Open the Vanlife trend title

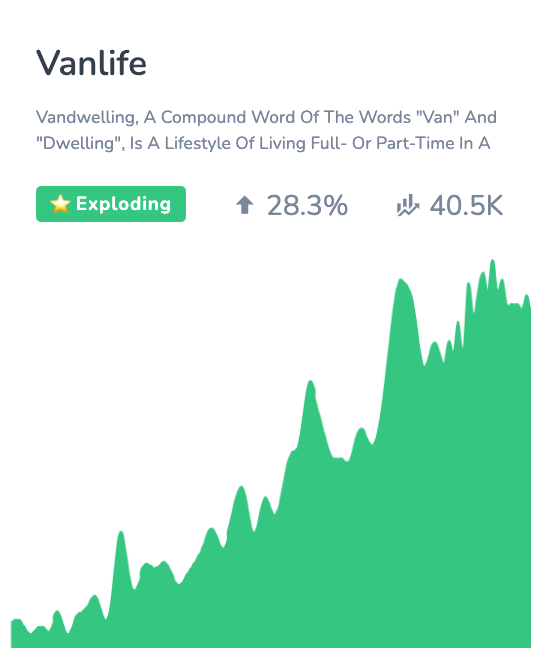[x=91, y=63]
